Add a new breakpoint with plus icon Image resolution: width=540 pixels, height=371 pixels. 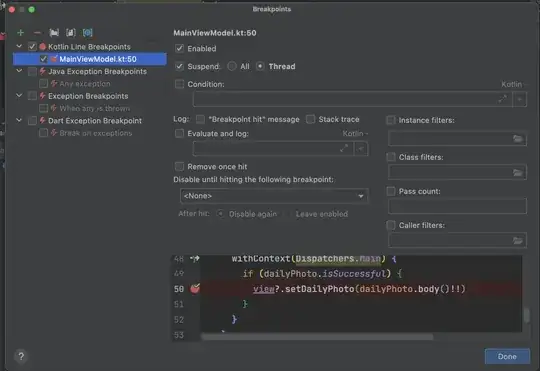(x=20, y=33)
